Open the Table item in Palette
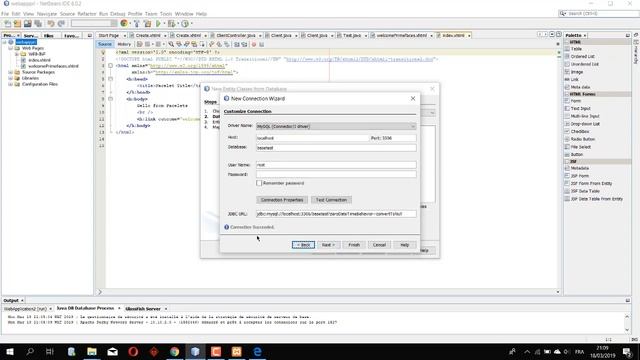This screenshot has height=360, width=640. [576, 49]
